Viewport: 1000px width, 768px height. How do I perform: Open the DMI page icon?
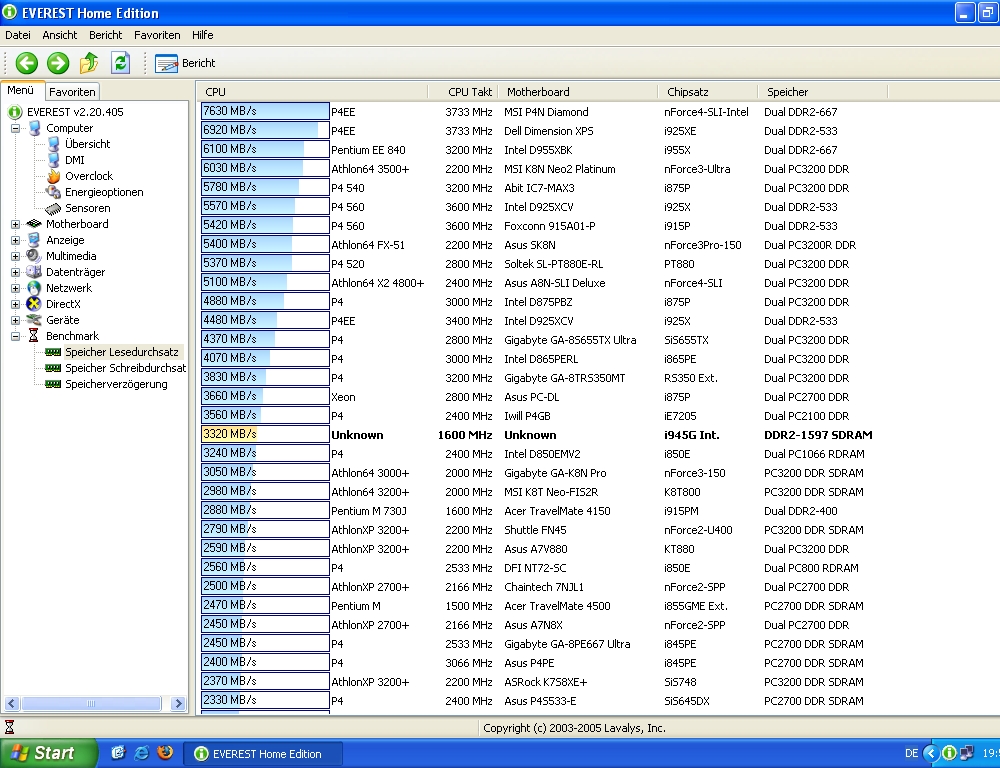point(54,160)
